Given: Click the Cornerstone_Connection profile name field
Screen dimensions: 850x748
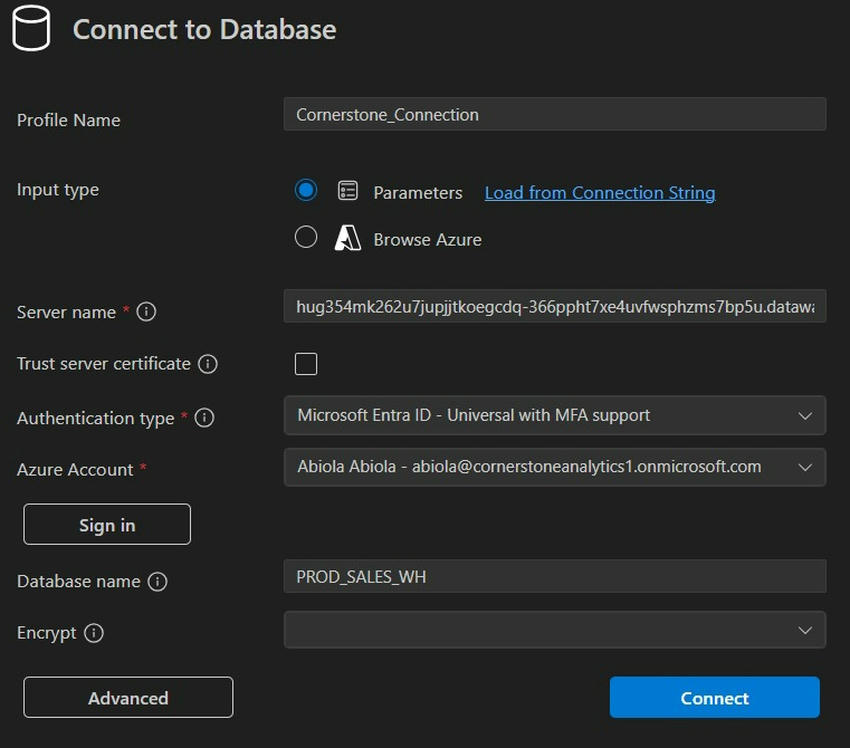Looking at the screenshot, I should pyautogui.click(x=555, y=114).
